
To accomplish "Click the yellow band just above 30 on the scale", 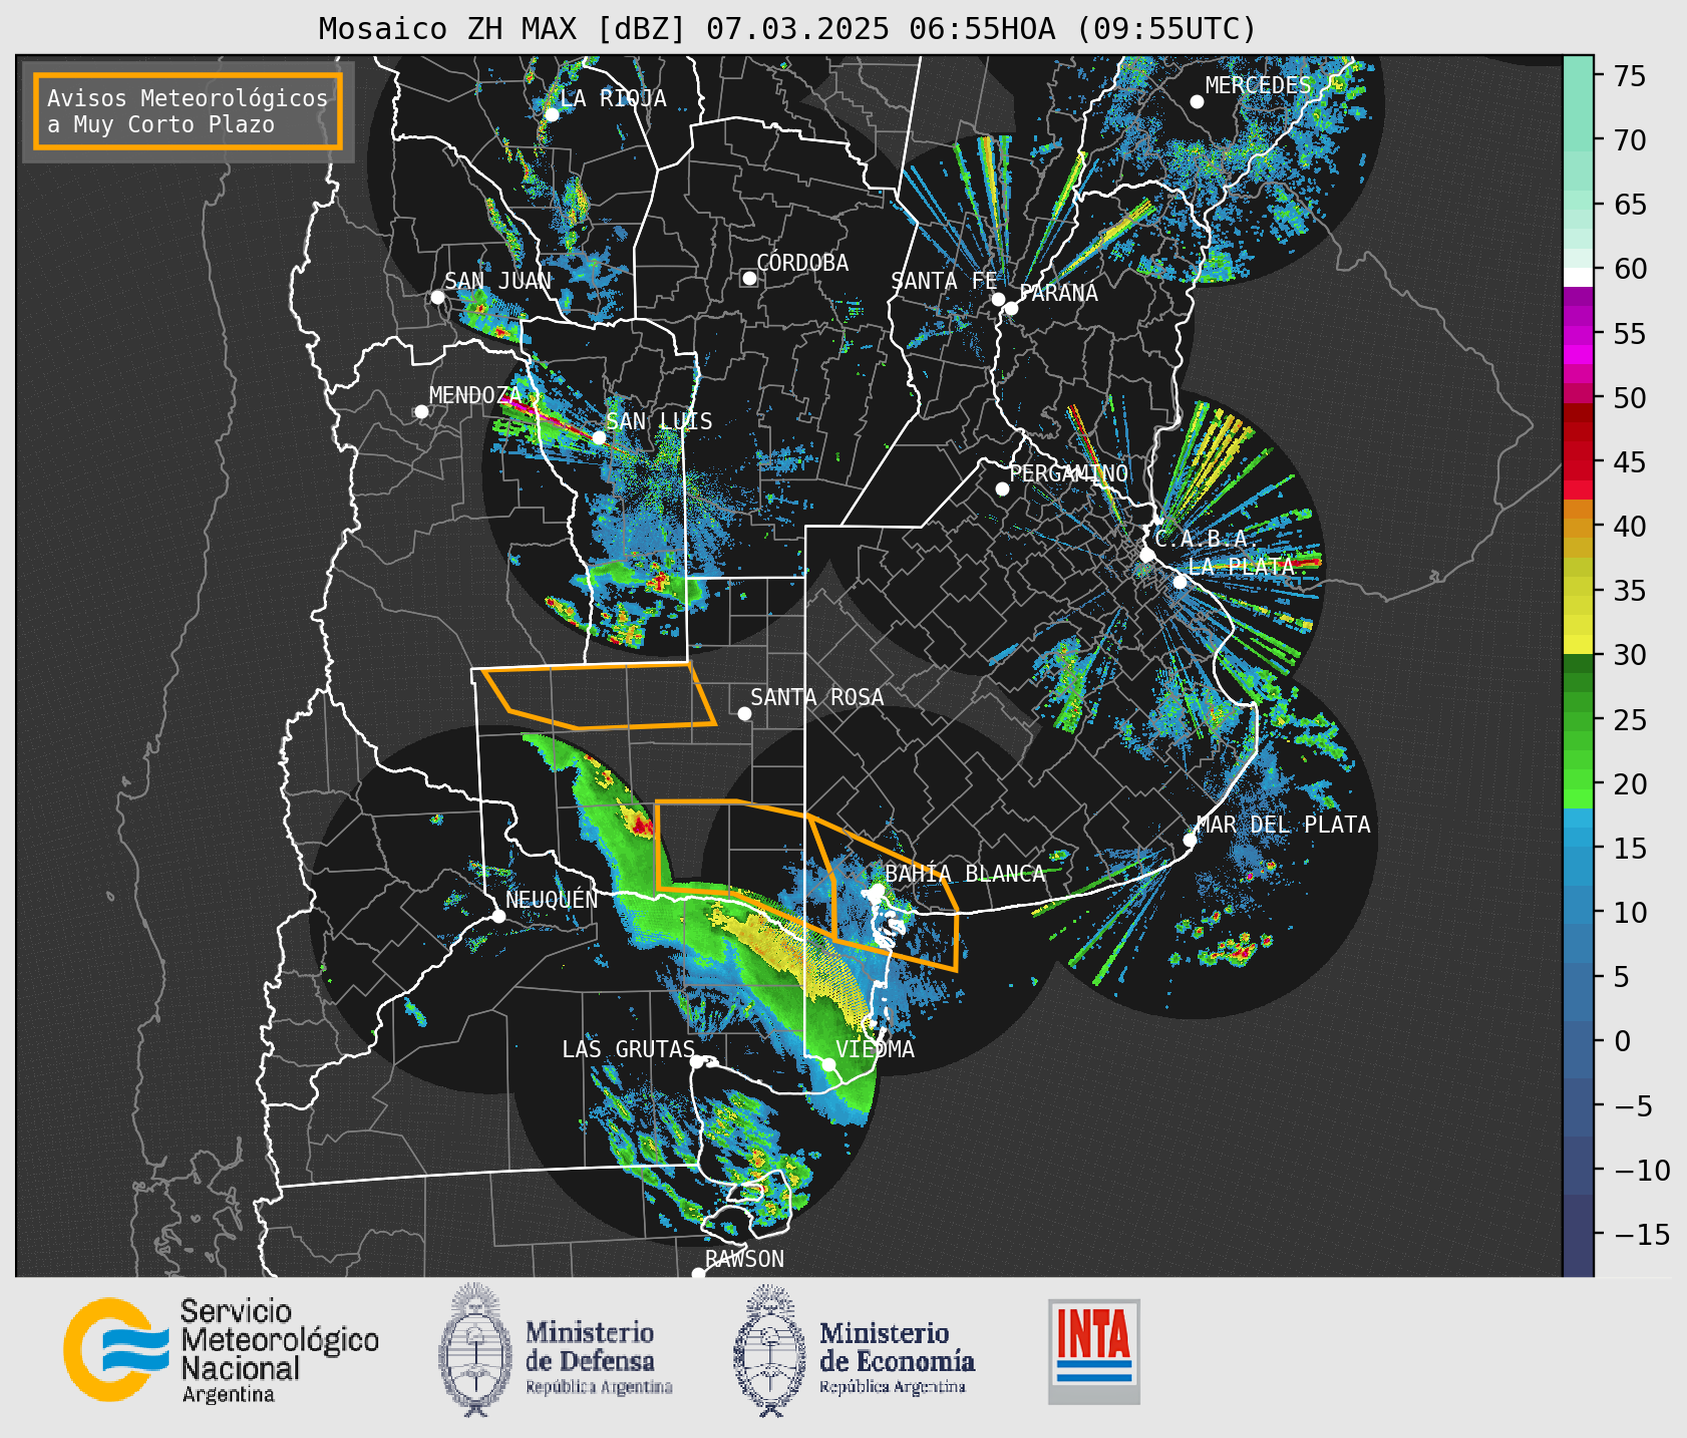I will click(1578, 643).
